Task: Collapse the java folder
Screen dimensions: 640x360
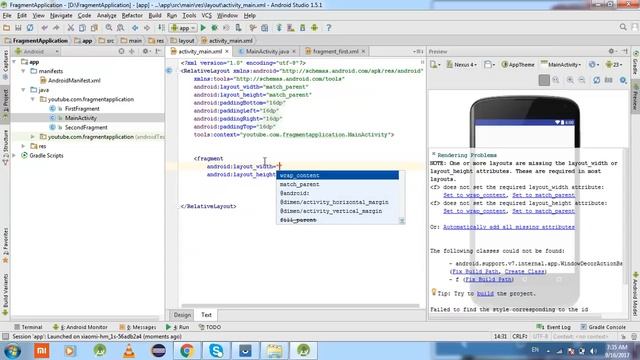Action: 23,90
